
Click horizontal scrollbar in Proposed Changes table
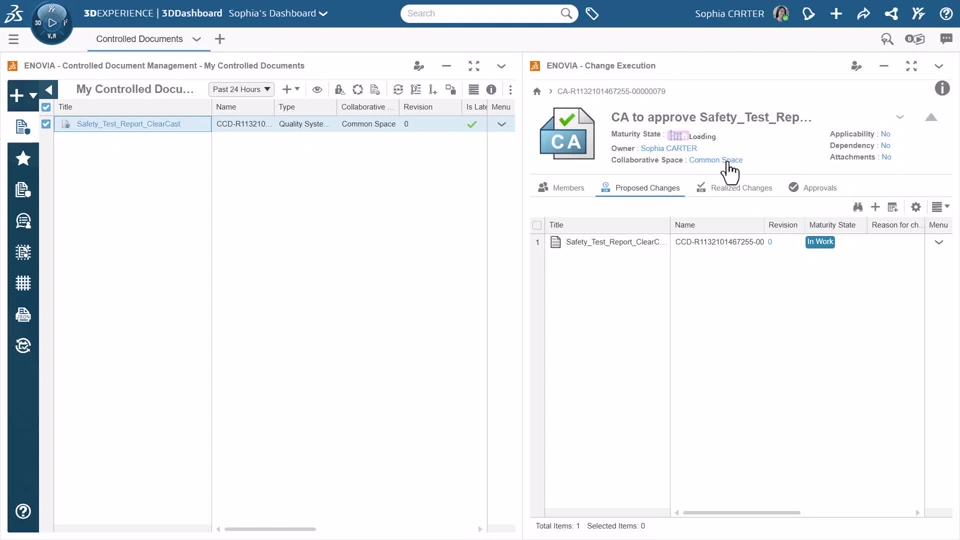tap(741, 512)
